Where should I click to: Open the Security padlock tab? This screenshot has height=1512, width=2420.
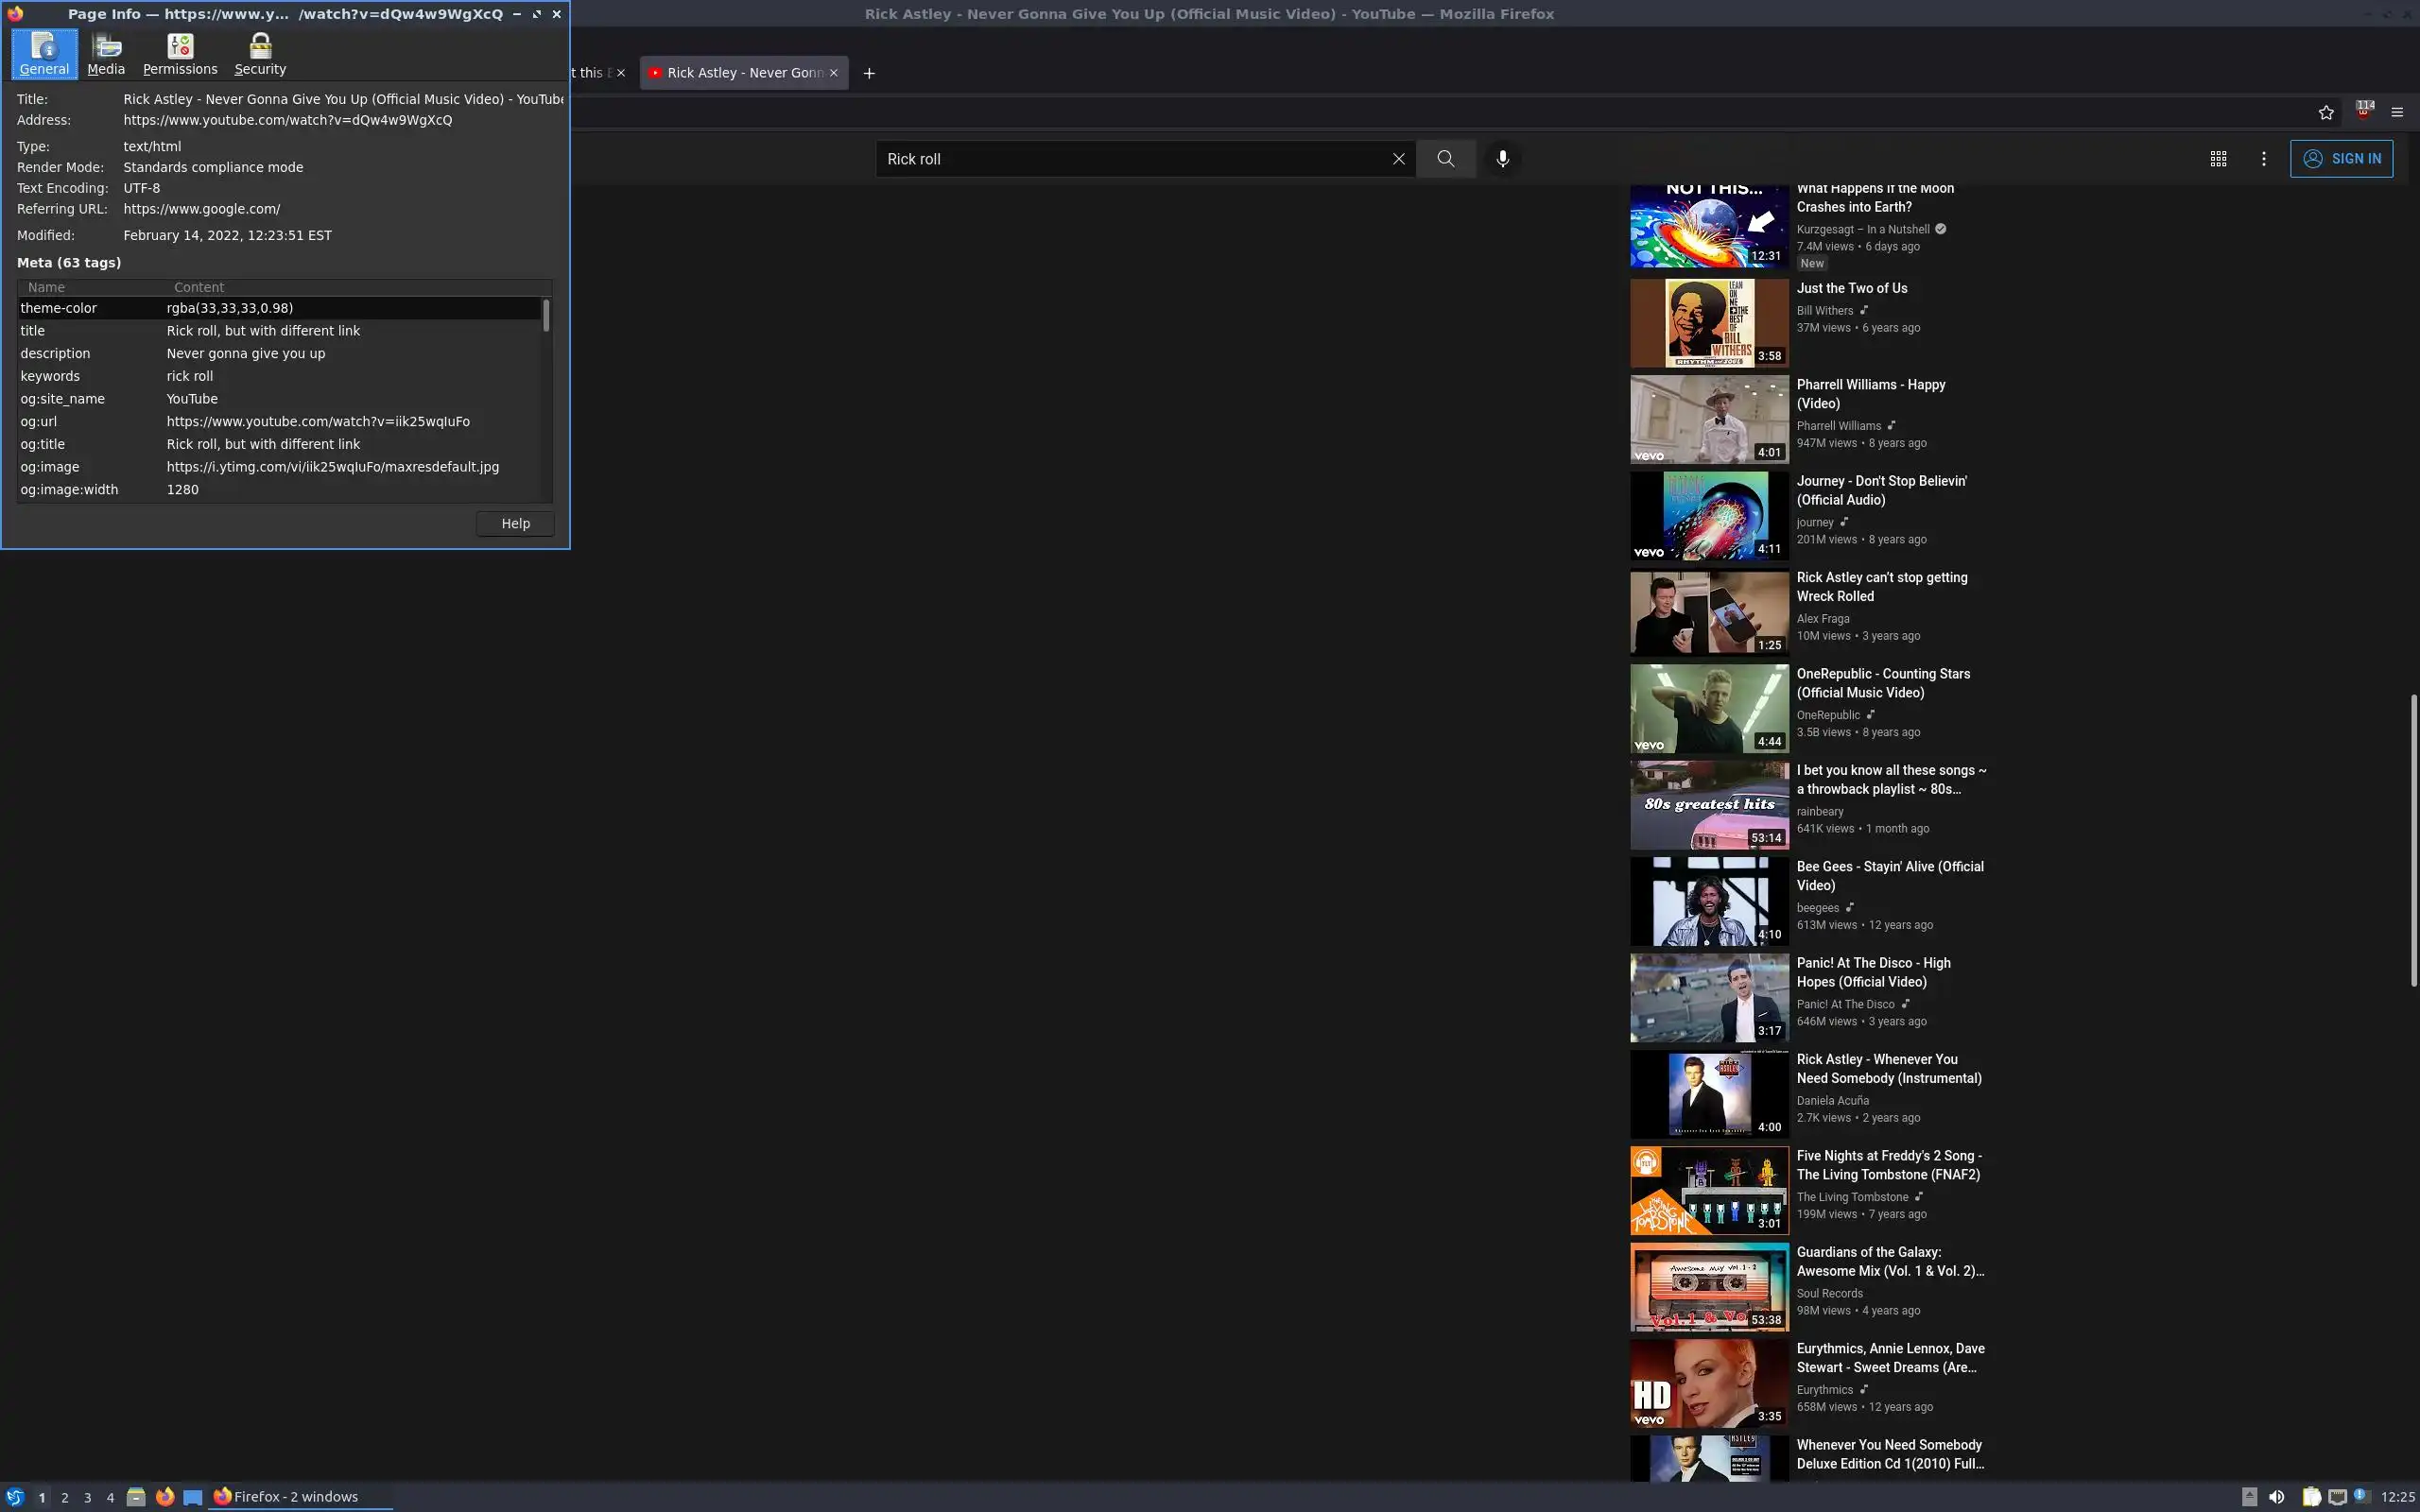tap(260, 54)
